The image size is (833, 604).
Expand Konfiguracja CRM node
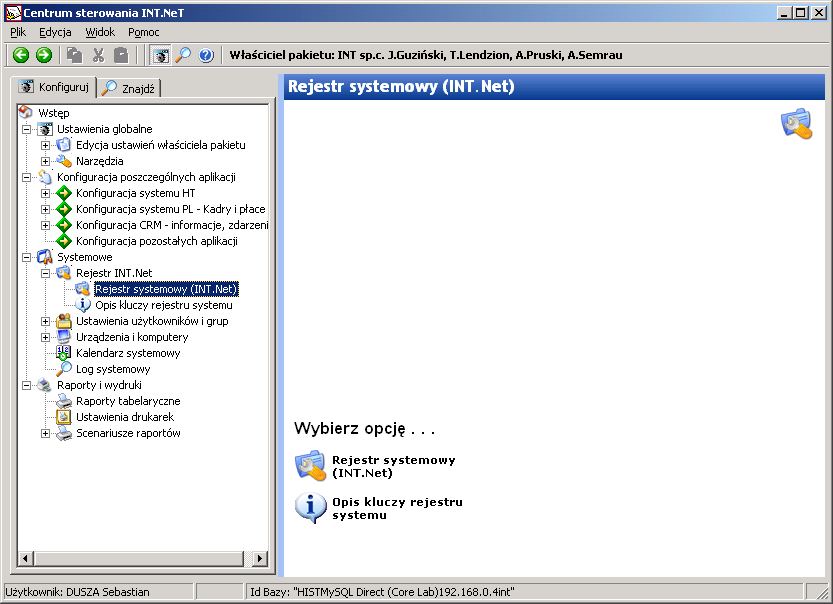click(45, 225)
